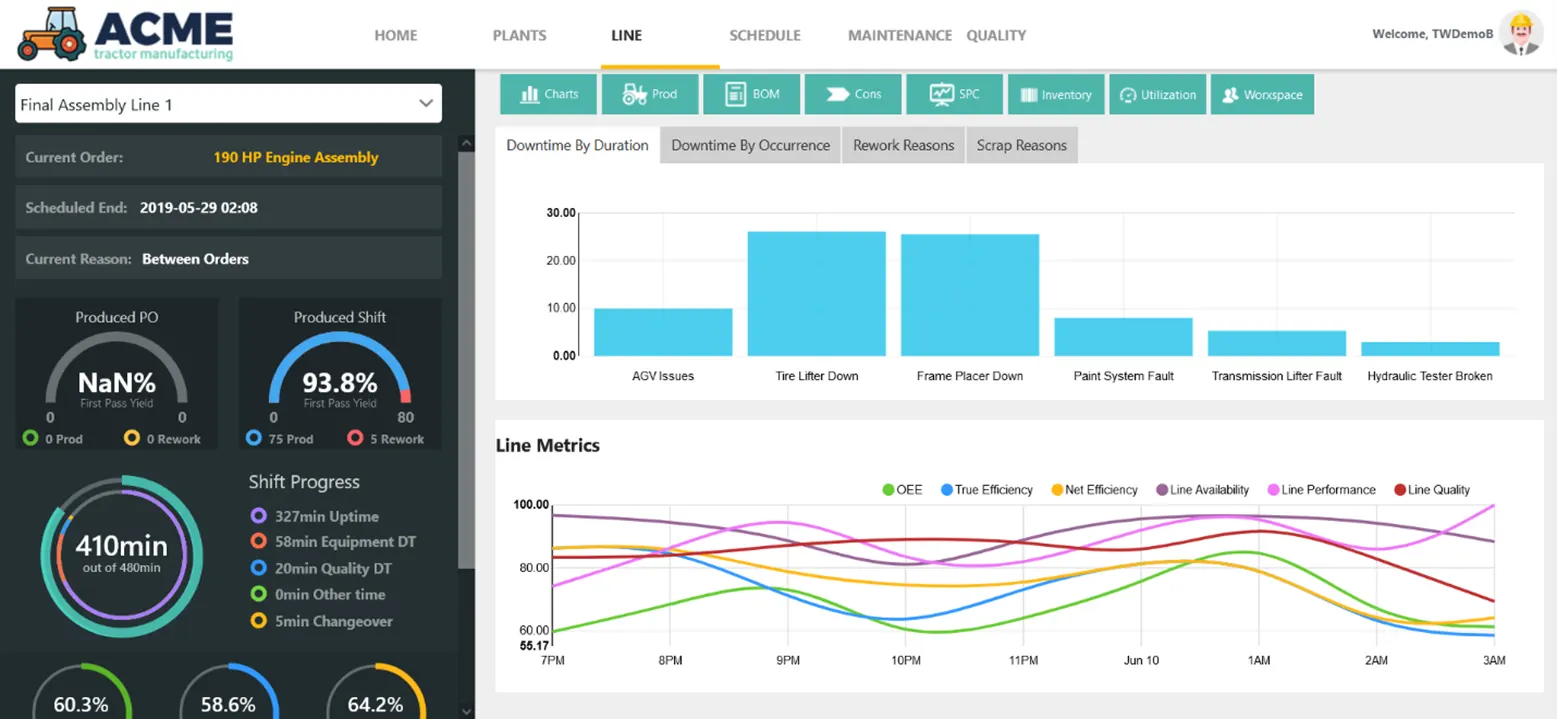Viewport: 1557px width, 719px height.
Task: Click the left panel scrollbar thumb
Action: point(466,360)
